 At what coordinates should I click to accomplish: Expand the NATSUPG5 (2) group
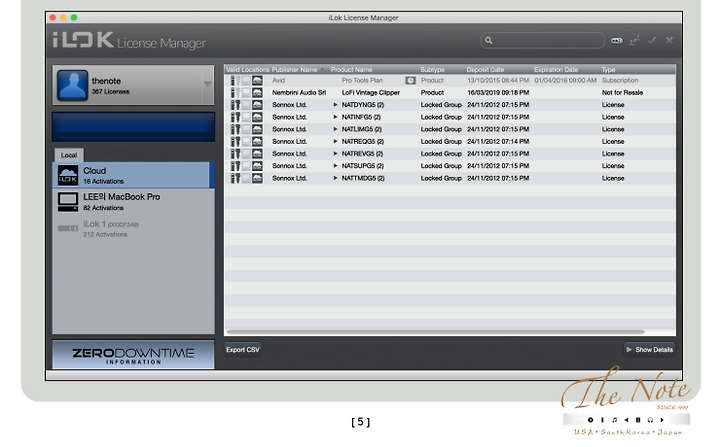tap(335, 166)
